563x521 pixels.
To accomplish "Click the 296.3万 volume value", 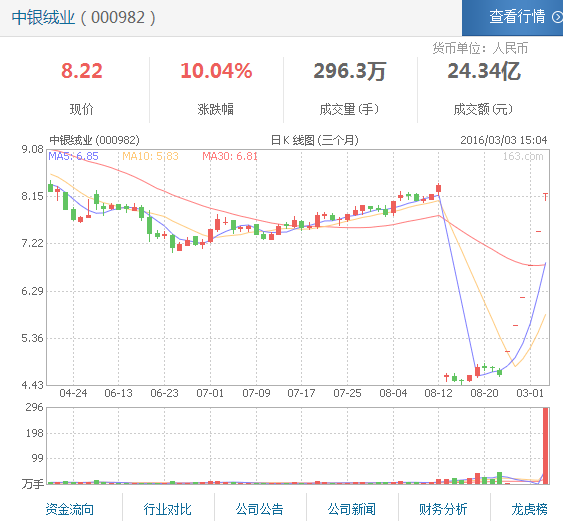I will (350, 71).
